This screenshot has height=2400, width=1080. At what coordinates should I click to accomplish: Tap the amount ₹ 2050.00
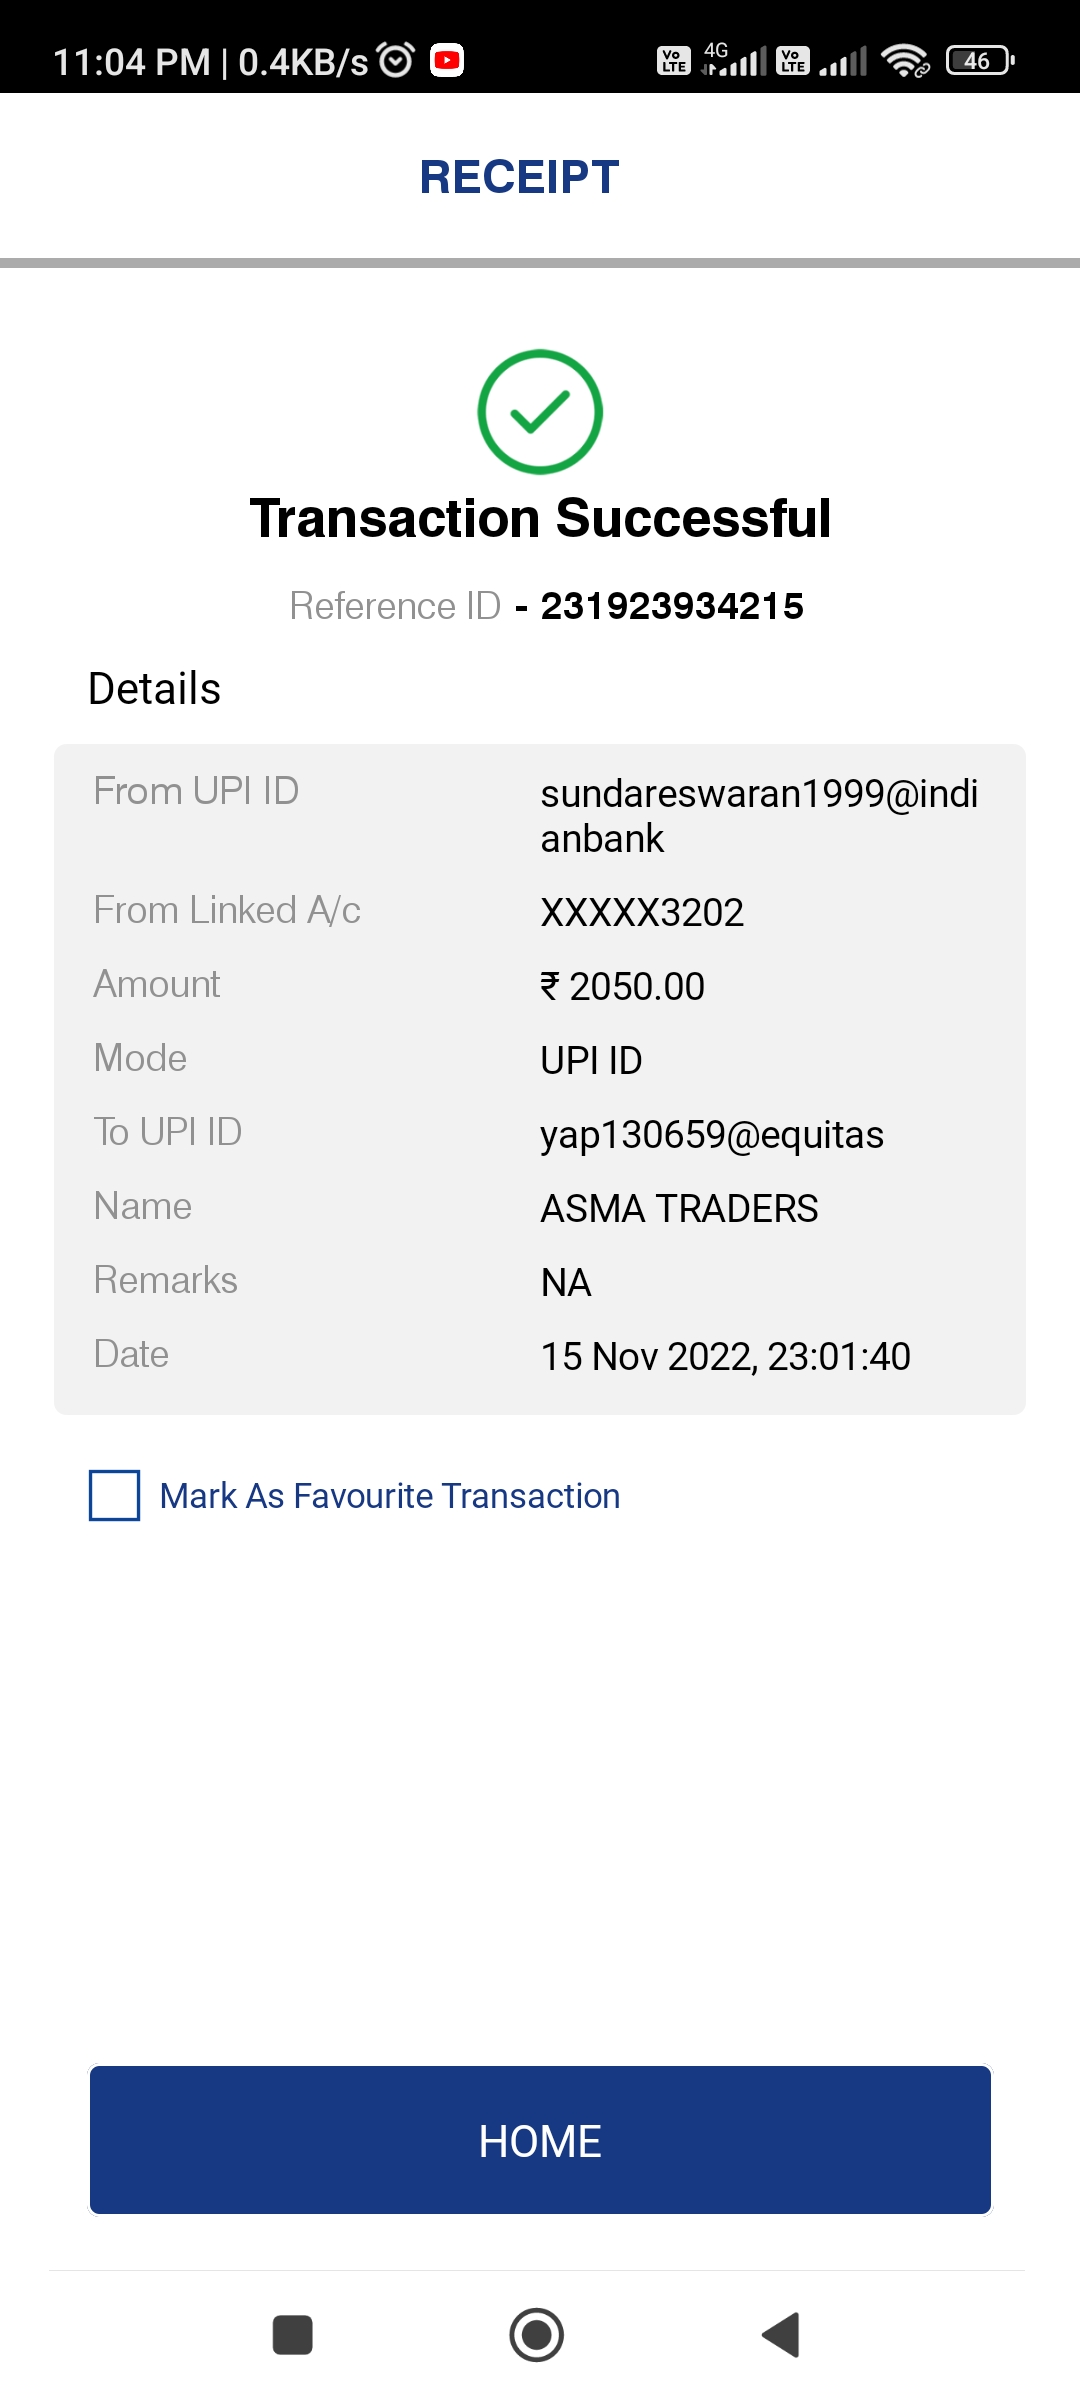[623, 987]
